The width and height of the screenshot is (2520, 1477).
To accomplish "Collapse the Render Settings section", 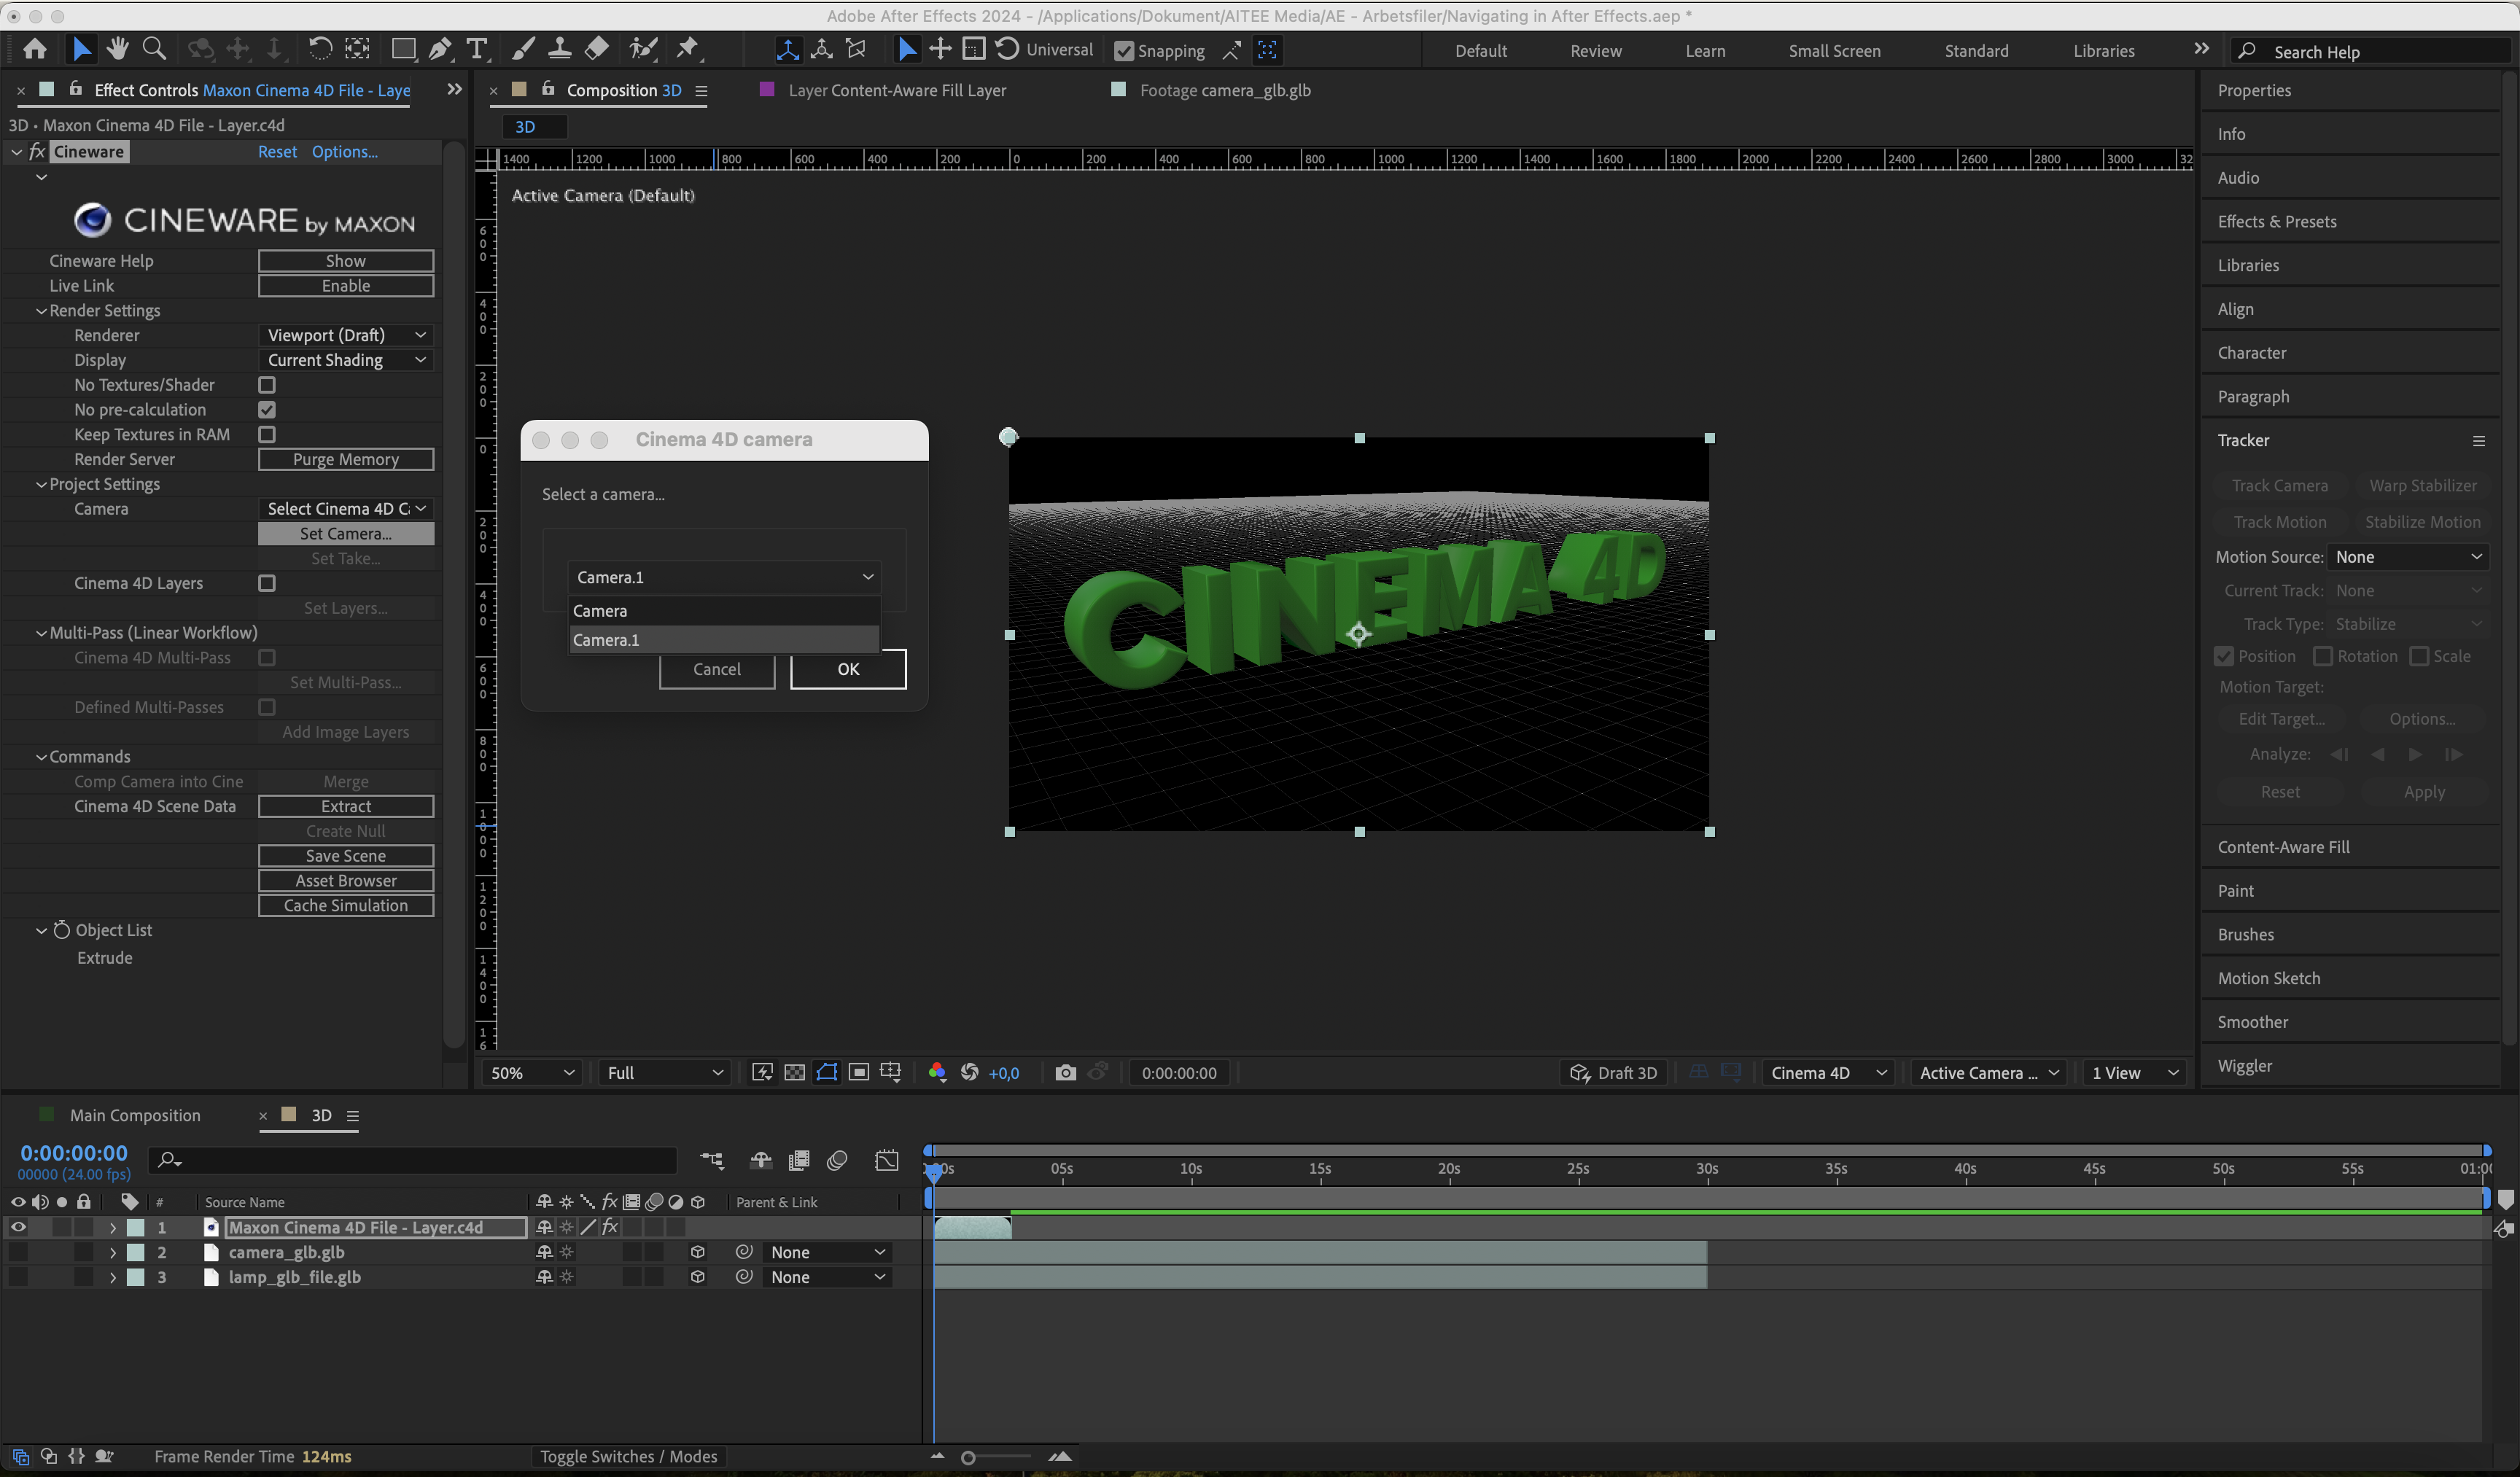I will click(42, 310).
